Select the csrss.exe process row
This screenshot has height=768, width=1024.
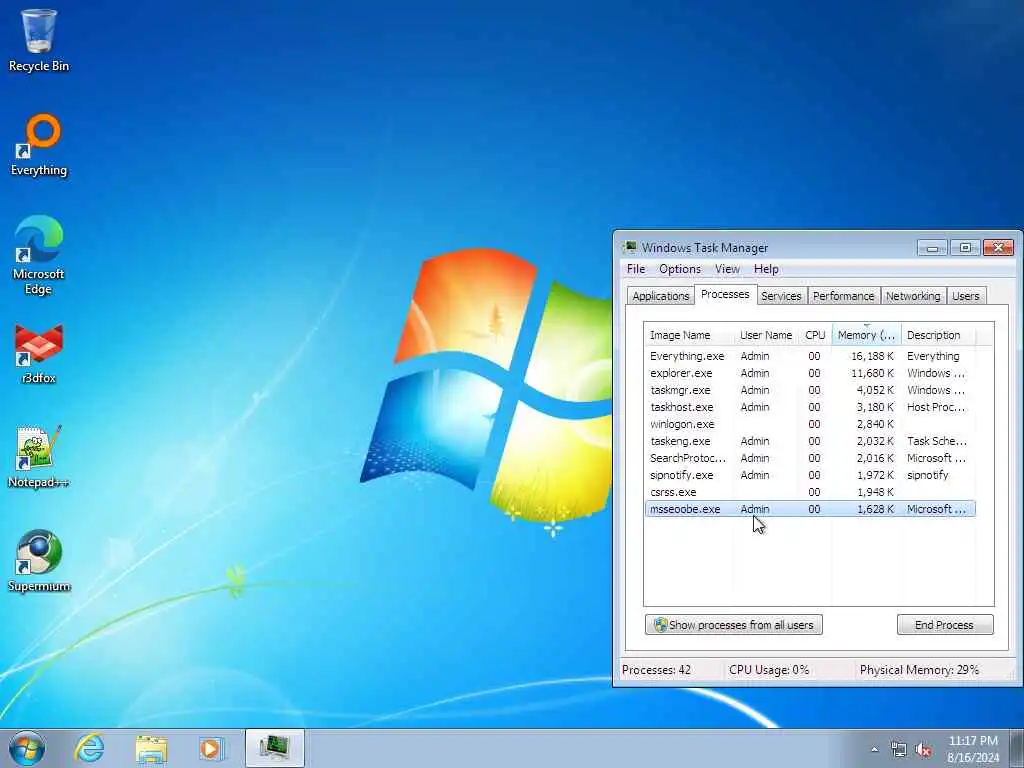[x=810, y=492]
